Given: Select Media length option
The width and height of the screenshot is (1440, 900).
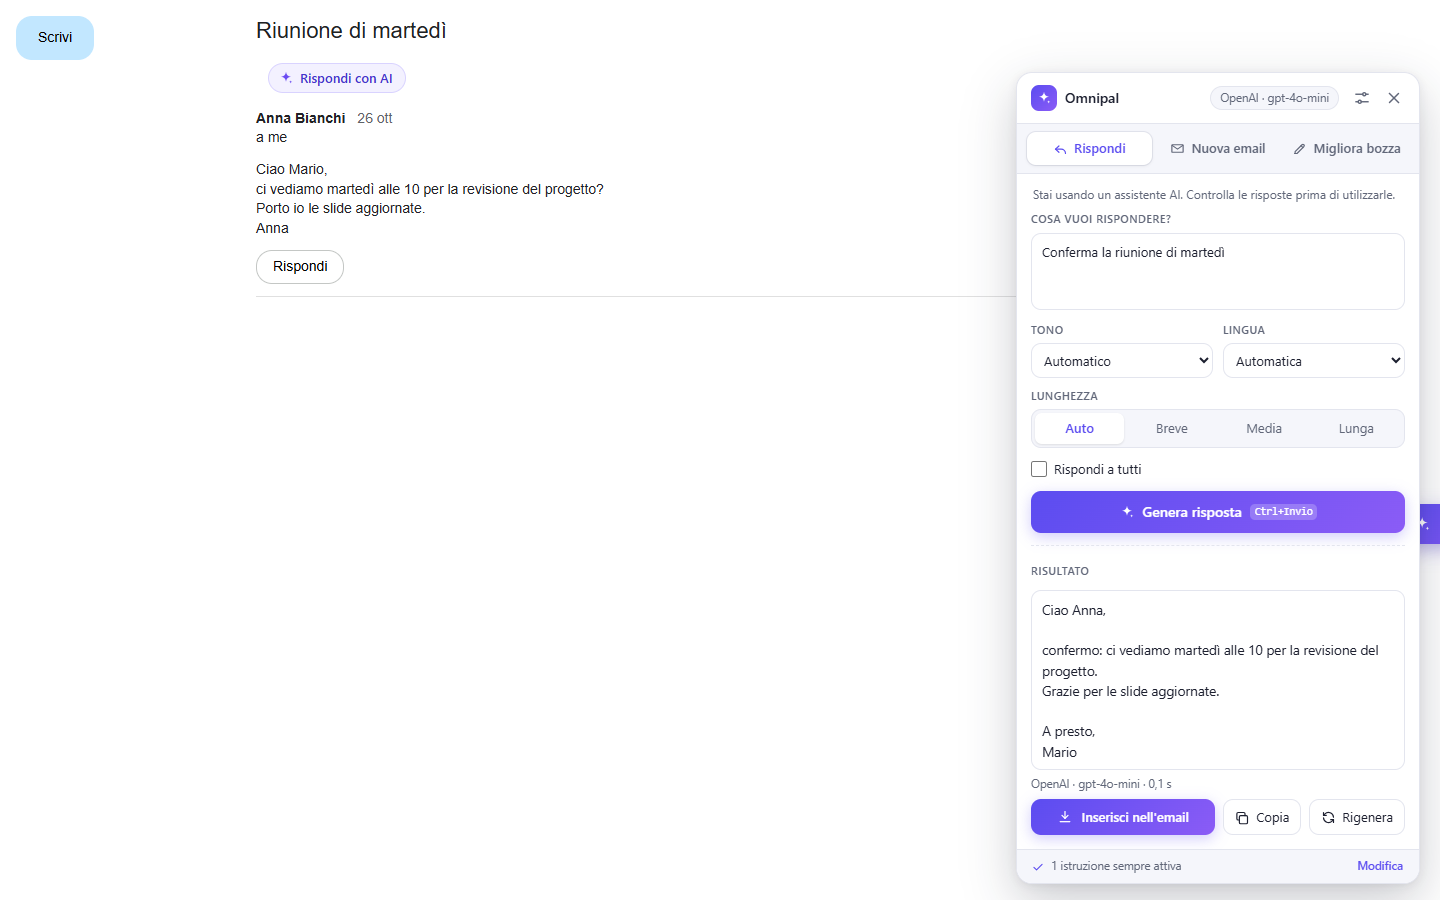Looking at the screenshot, I should tap(1264, 429).
